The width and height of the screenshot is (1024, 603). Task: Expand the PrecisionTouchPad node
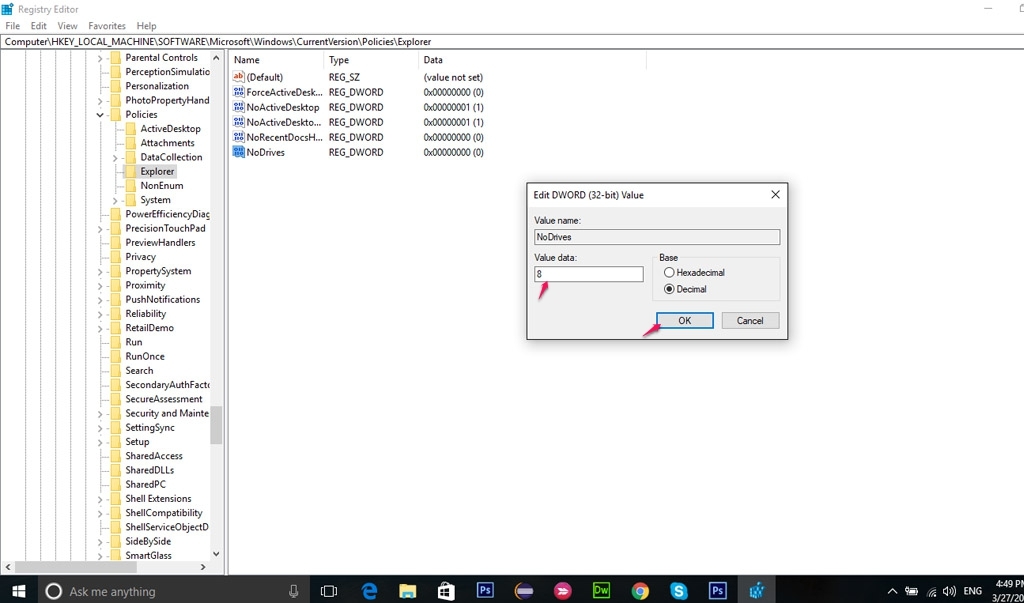pos(100,229)
